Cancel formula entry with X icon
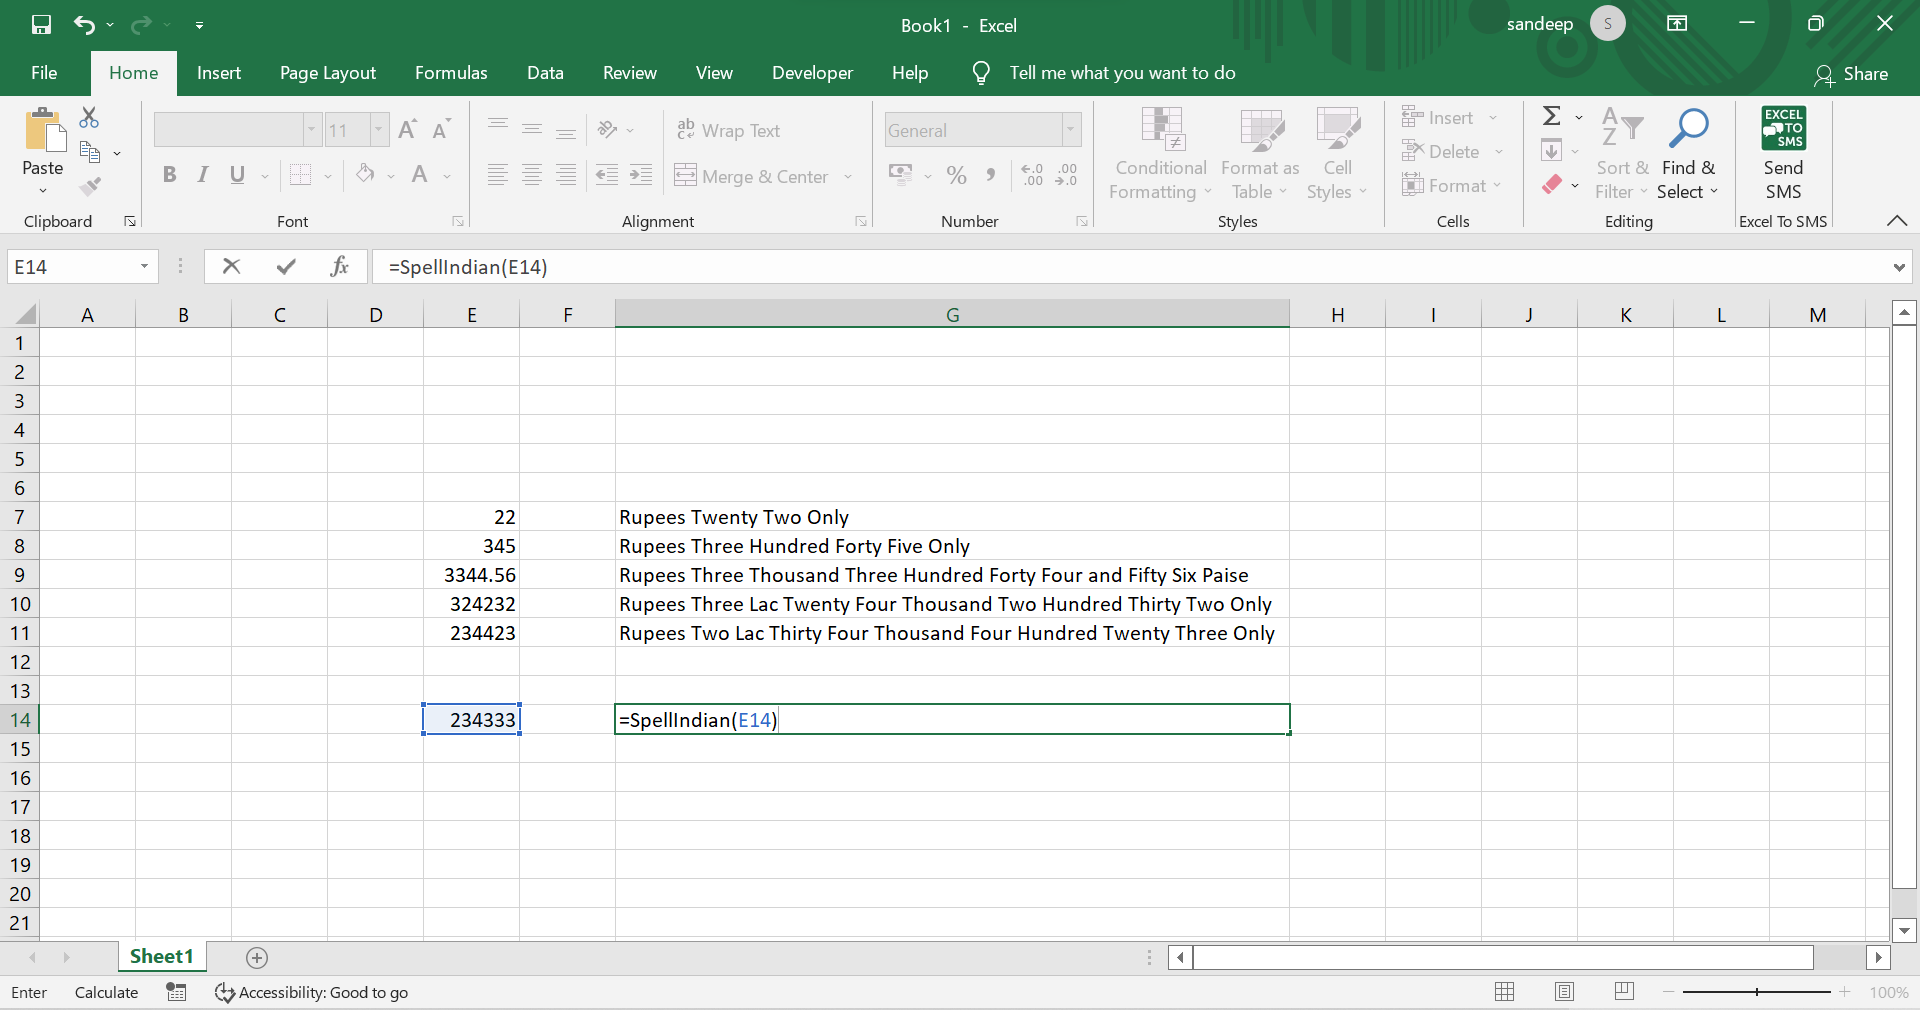 click(231, 266)
